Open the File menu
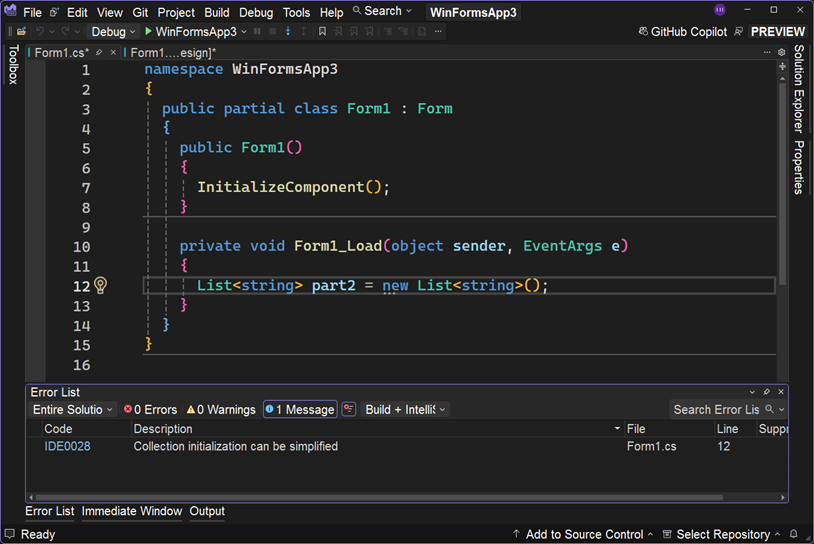 (32, 12)
